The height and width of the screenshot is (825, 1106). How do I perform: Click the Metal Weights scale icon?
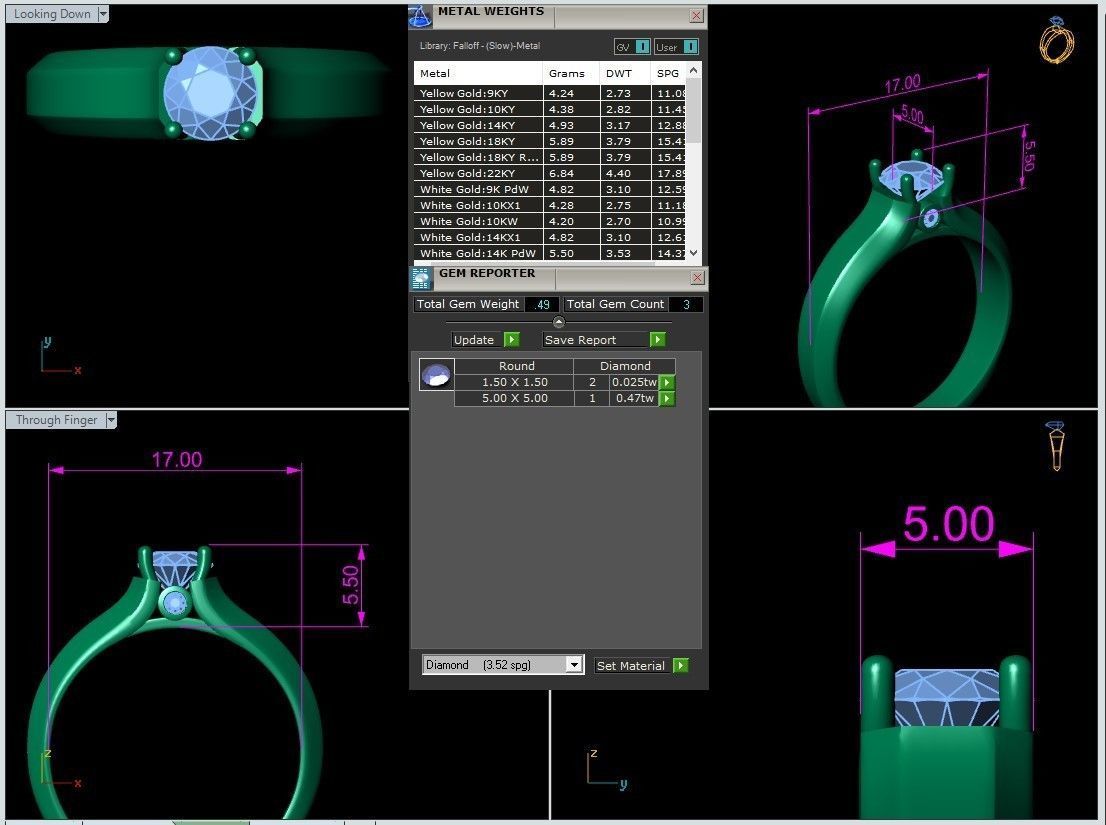pyautogui.click(x=420, y=16)
